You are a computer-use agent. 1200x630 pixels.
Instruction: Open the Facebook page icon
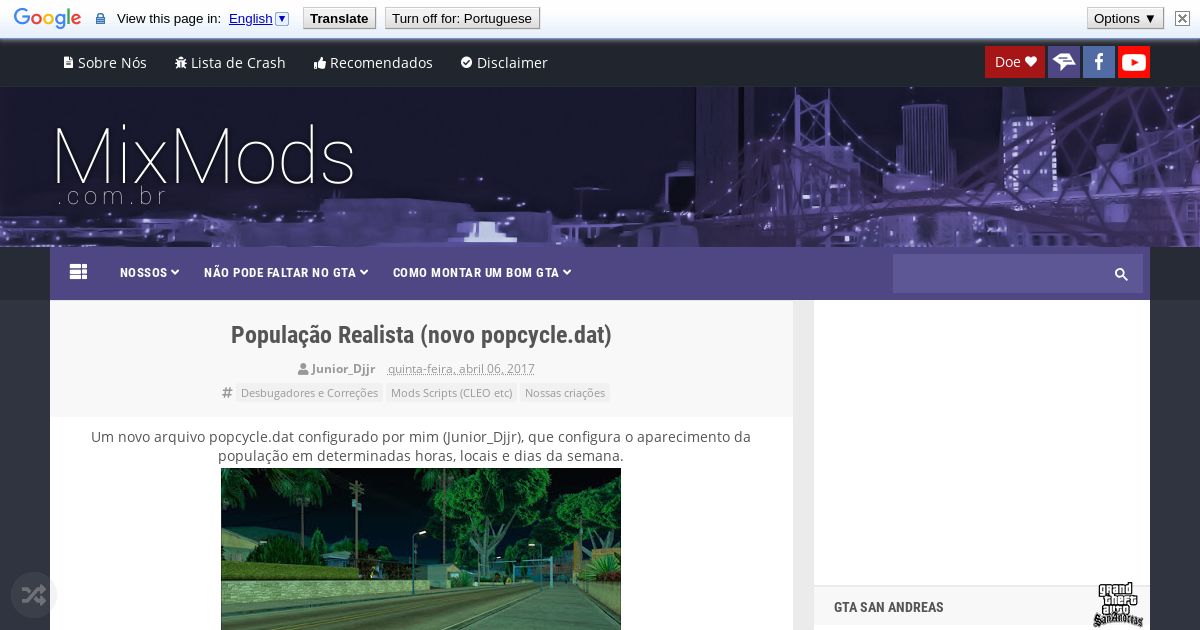pos(1099,62)
